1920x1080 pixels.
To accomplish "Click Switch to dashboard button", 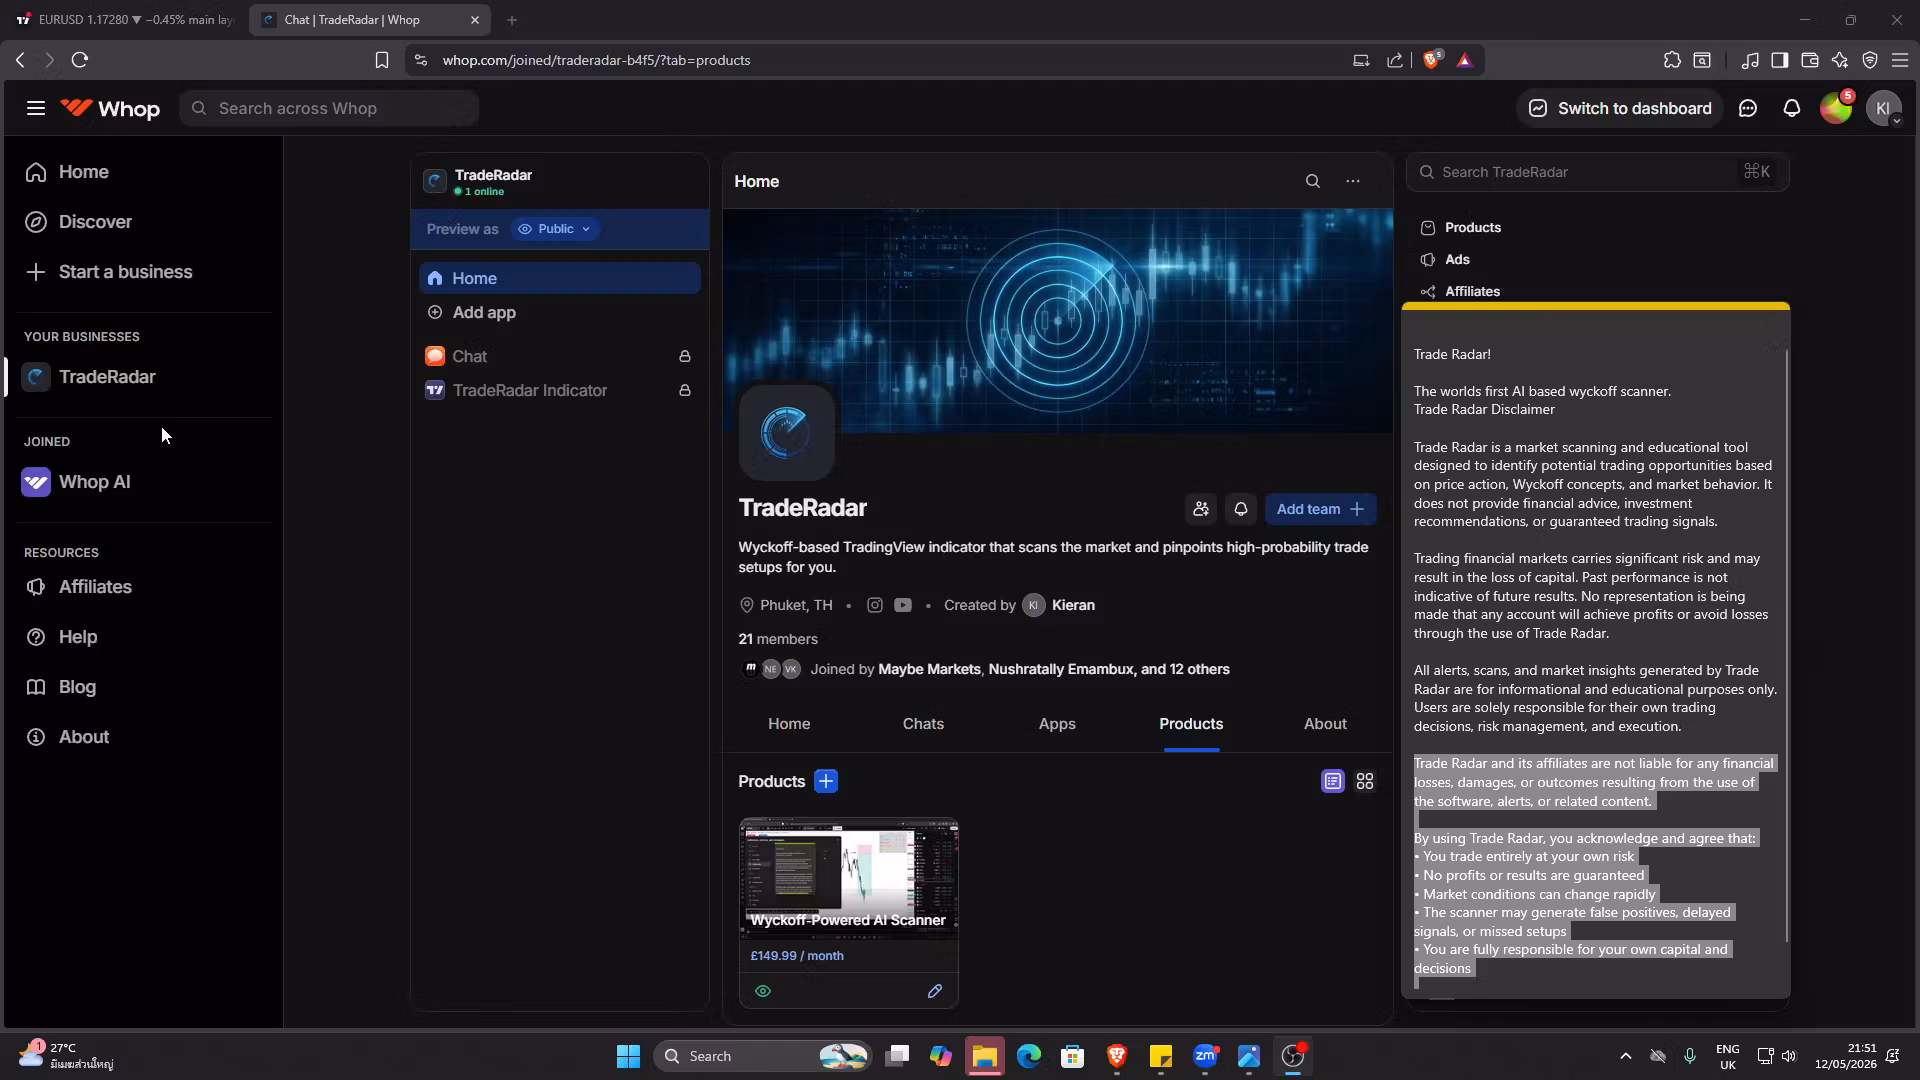I will [x=1620, y=108].
